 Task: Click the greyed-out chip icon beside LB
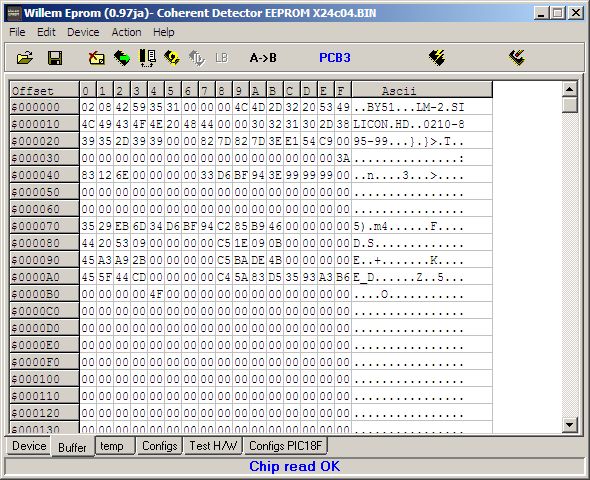point(197,58)
